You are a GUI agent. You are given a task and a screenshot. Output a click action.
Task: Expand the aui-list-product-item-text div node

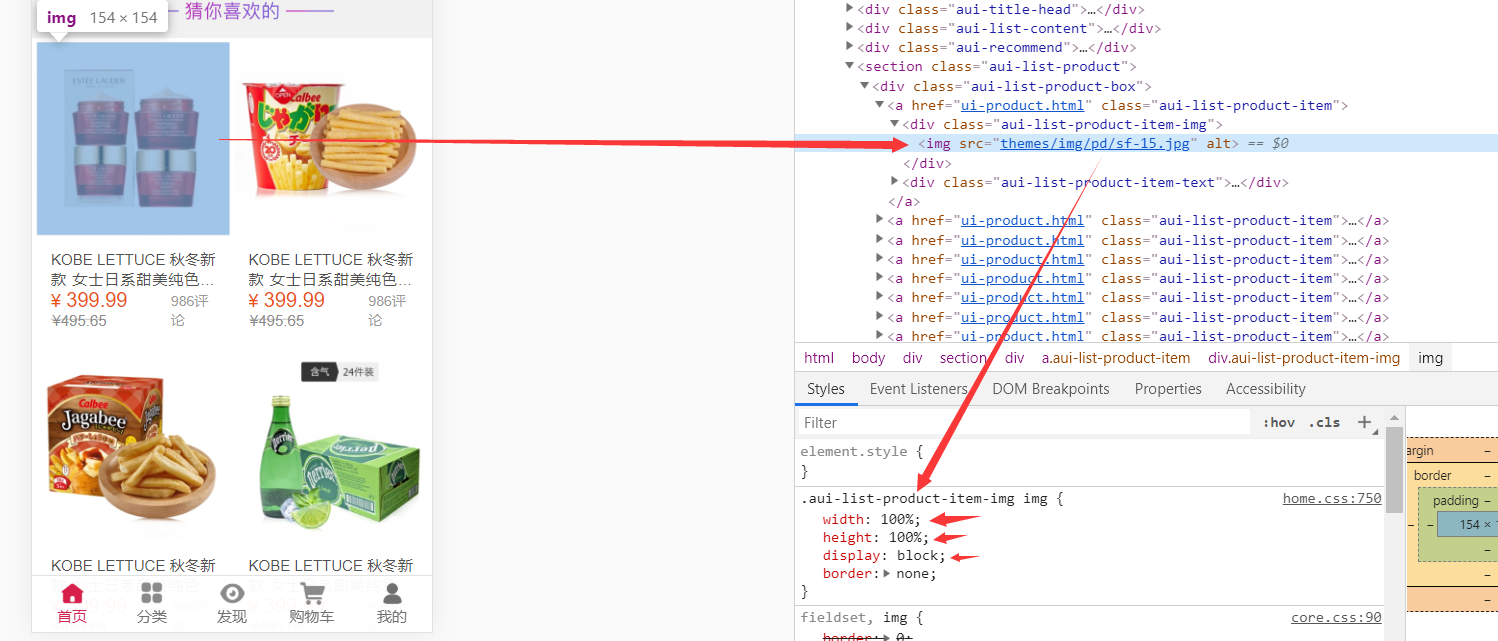pos(895,182)
